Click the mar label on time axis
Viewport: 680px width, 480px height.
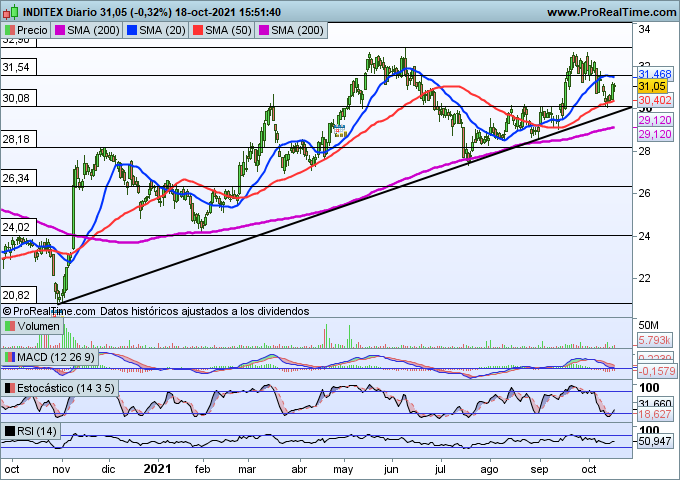pyautogui.click(x=247, y=469)
